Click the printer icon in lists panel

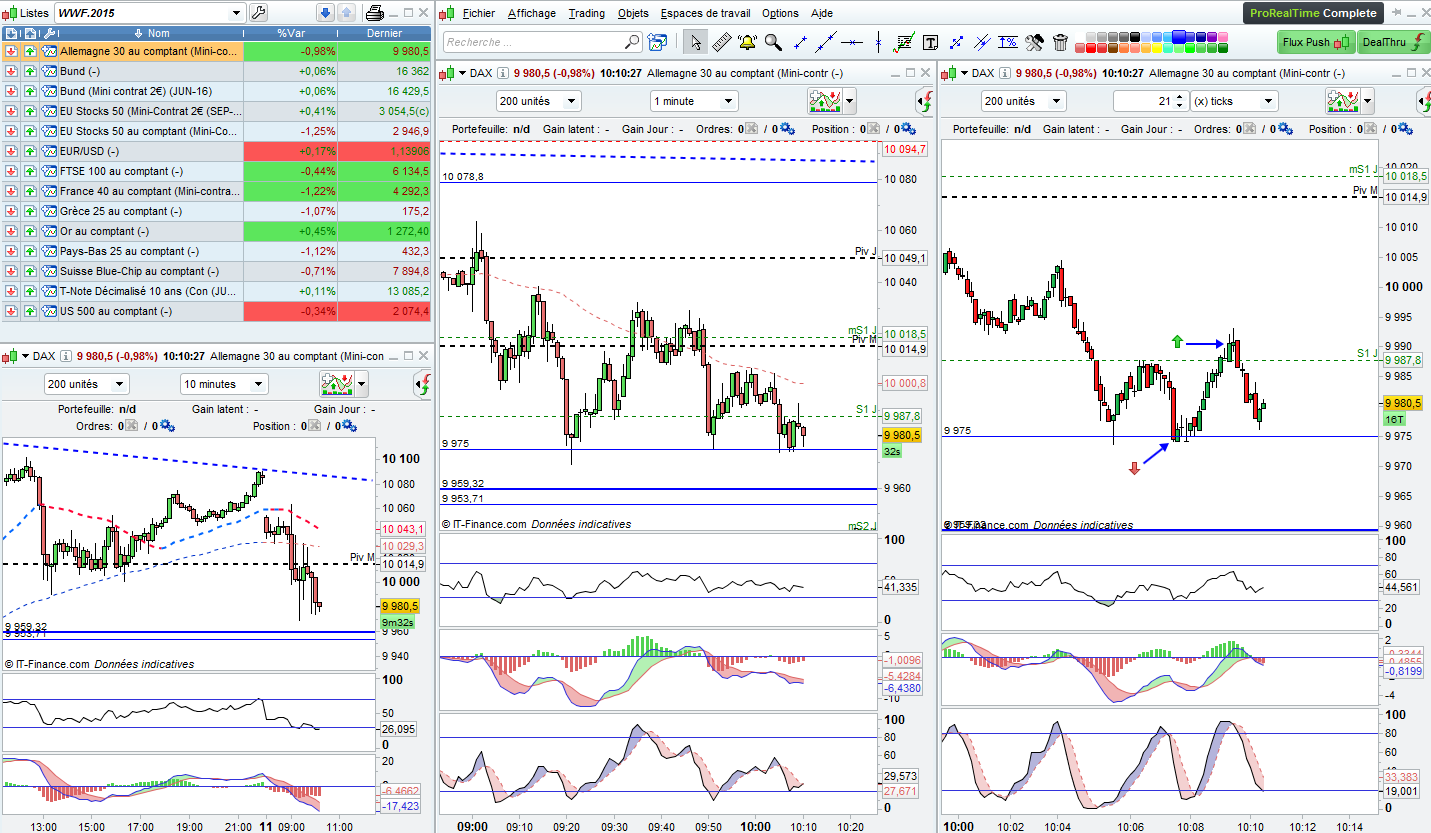374,13
